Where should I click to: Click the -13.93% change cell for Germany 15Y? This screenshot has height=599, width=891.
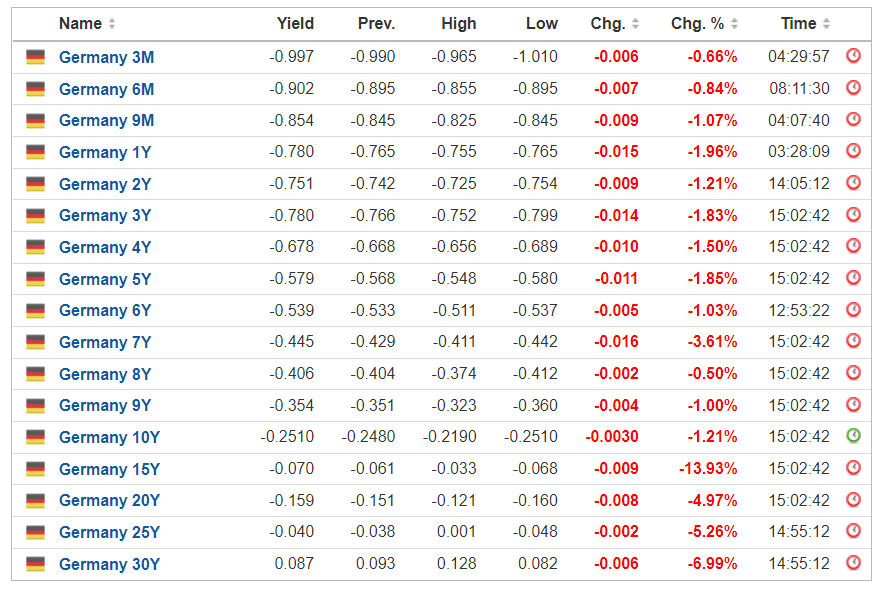click(x=712, y=469)
